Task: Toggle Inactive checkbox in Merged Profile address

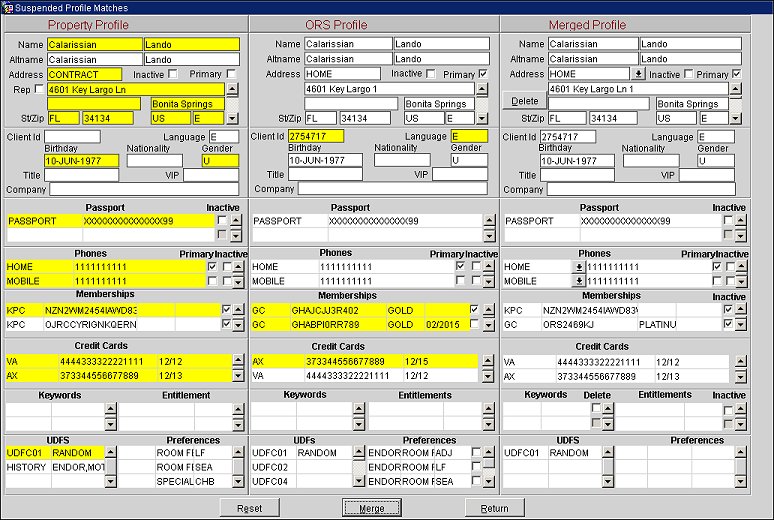Action: pyautogui.click(x=687, y=74)
